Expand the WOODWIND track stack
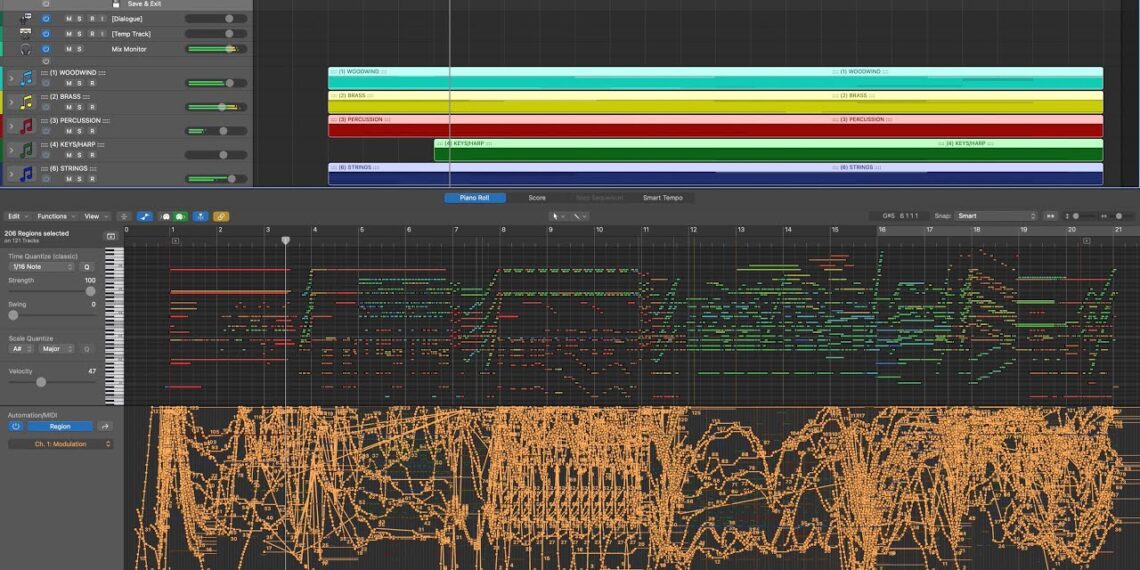The height and width of the screenshot is (570, 1140). 11,78
